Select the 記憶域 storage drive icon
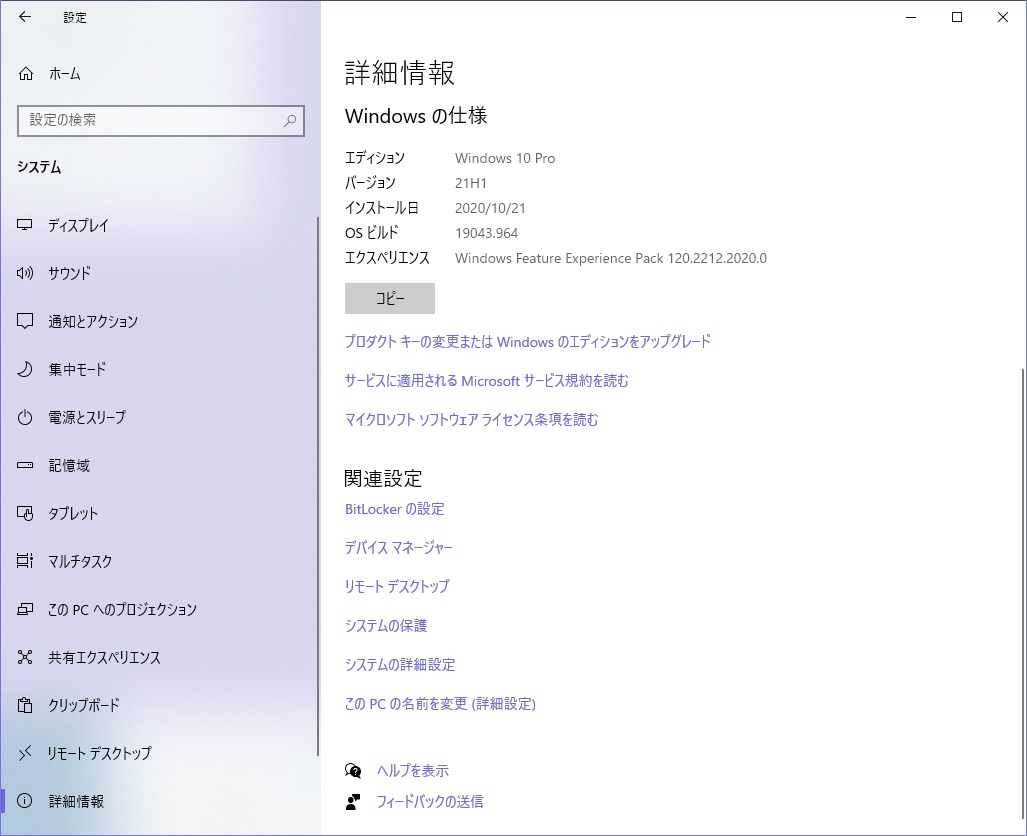Viewport: 1027px width, 836px height. point(25,465)
